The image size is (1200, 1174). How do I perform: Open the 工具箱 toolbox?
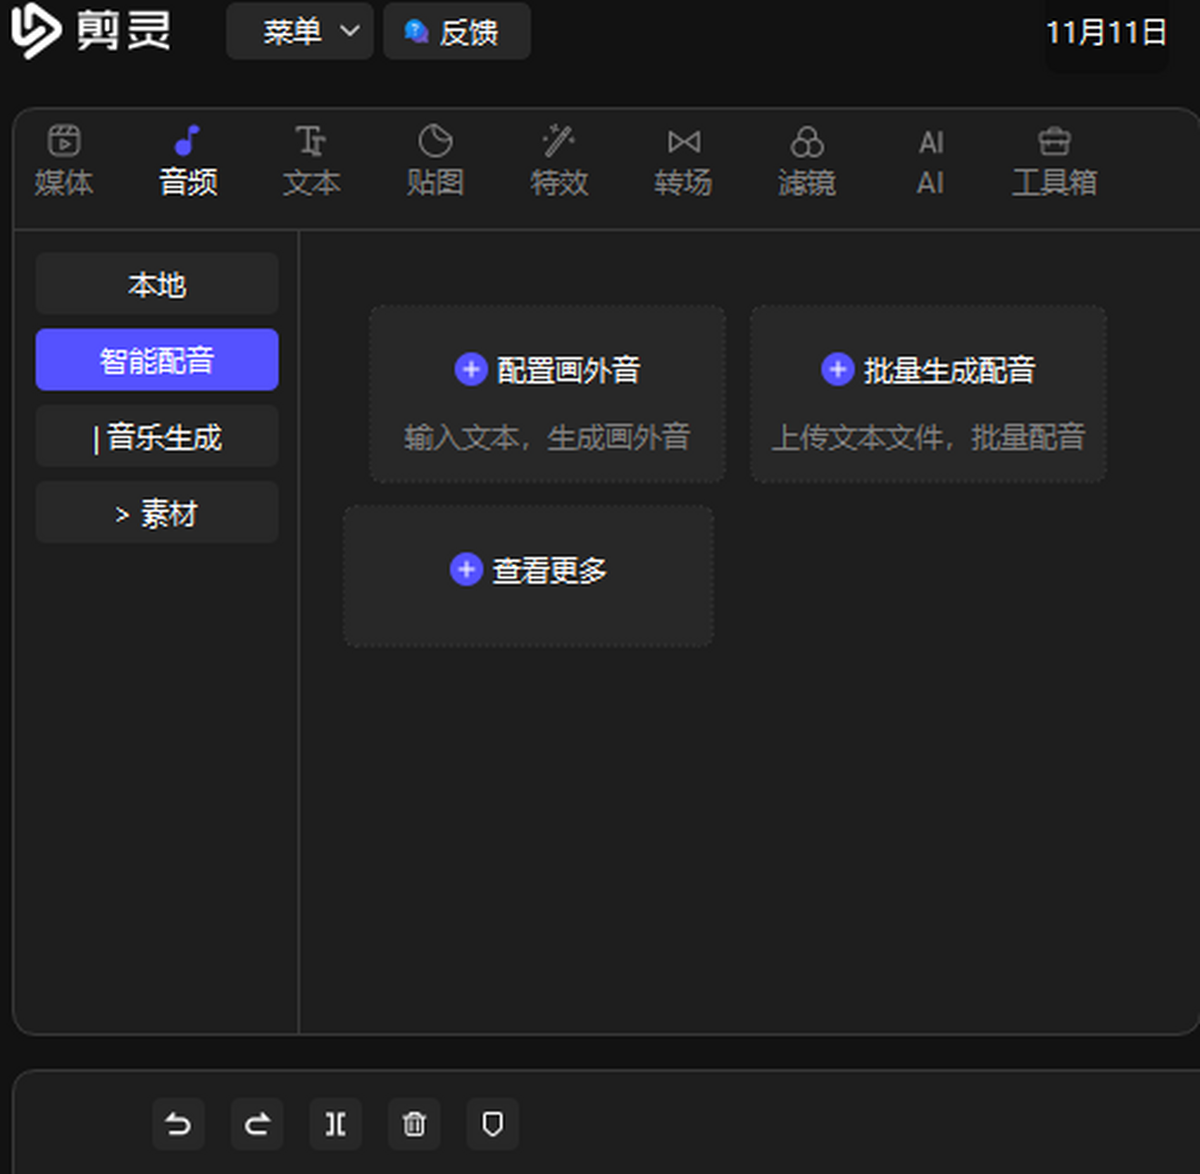(1054, 161)
